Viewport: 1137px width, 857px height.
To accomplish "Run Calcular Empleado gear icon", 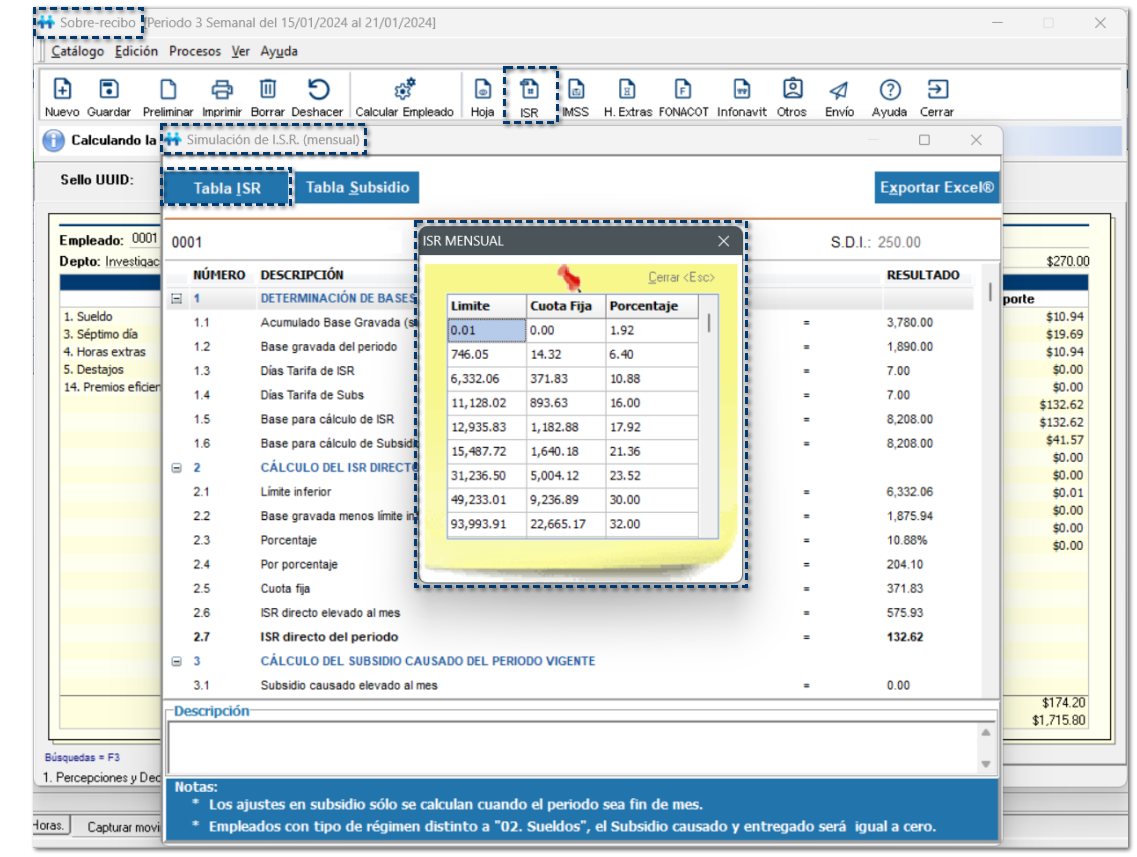I will (x=404, y=90).
